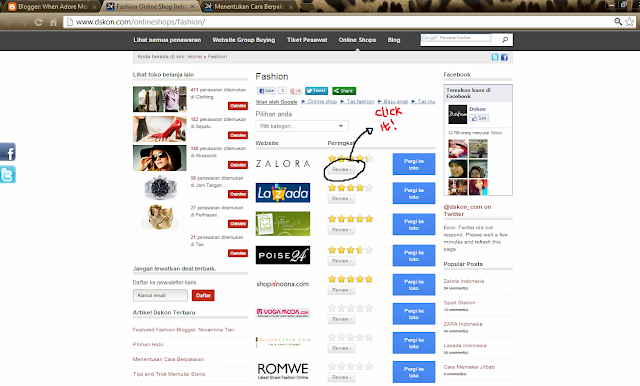
Task: Click Pergi ke toko for Lazada
Action: pos(414,193)
